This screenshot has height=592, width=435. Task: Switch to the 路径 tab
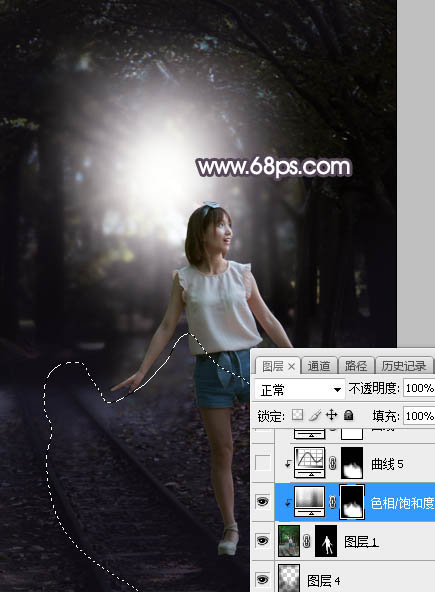(355, 366)
